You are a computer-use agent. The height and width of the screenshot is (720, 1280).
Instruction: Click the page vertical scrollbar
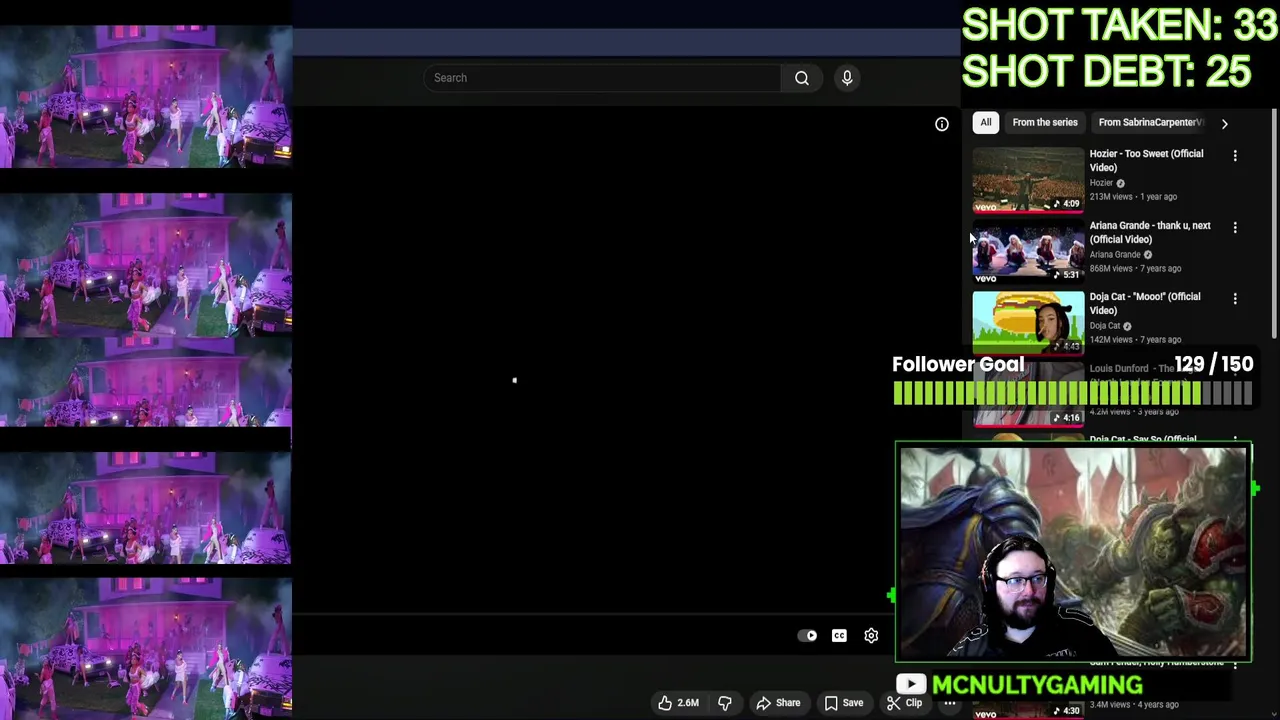(1273, 225)
